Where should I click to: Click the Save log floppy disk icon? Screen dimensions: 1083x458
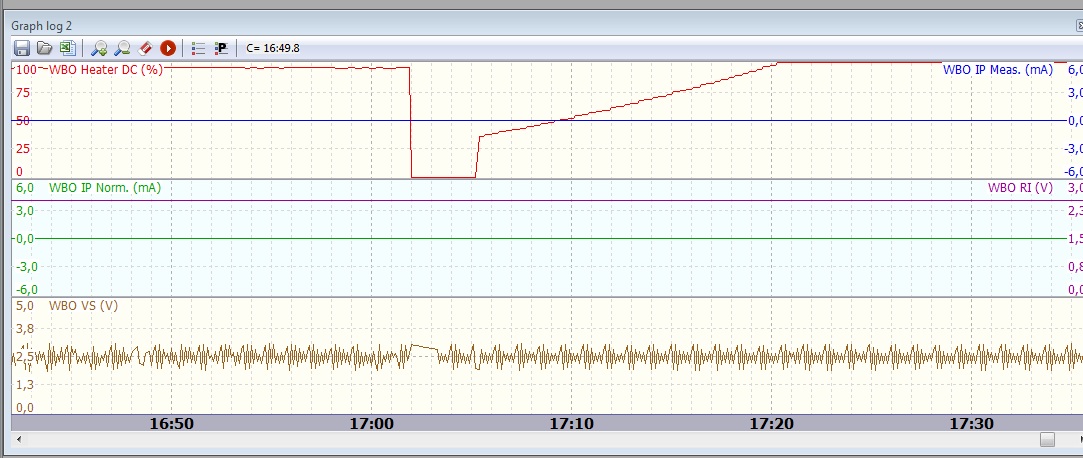click(21, 47)
